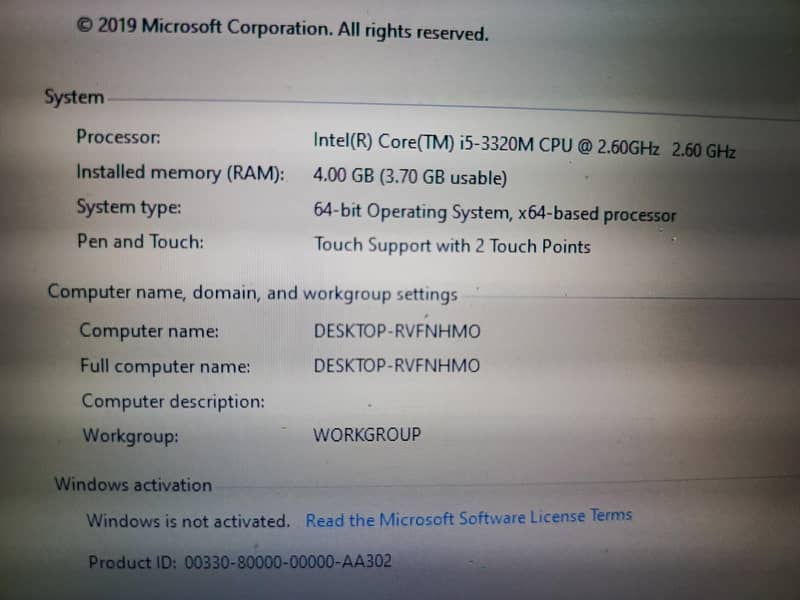This screenshot has height=600, width=800.
Task: Click the 'Computer name:' label
Action: 149,331
